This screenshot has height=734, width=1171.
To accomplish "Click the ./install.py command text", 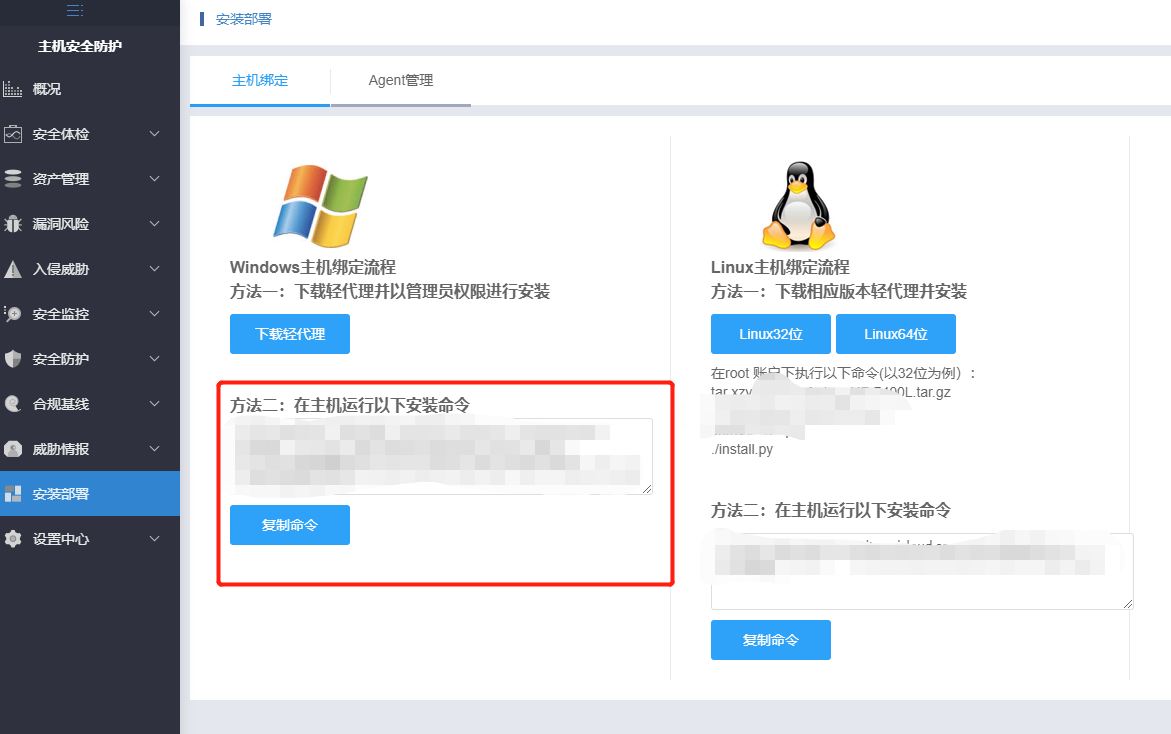I will tap(742, 450).
